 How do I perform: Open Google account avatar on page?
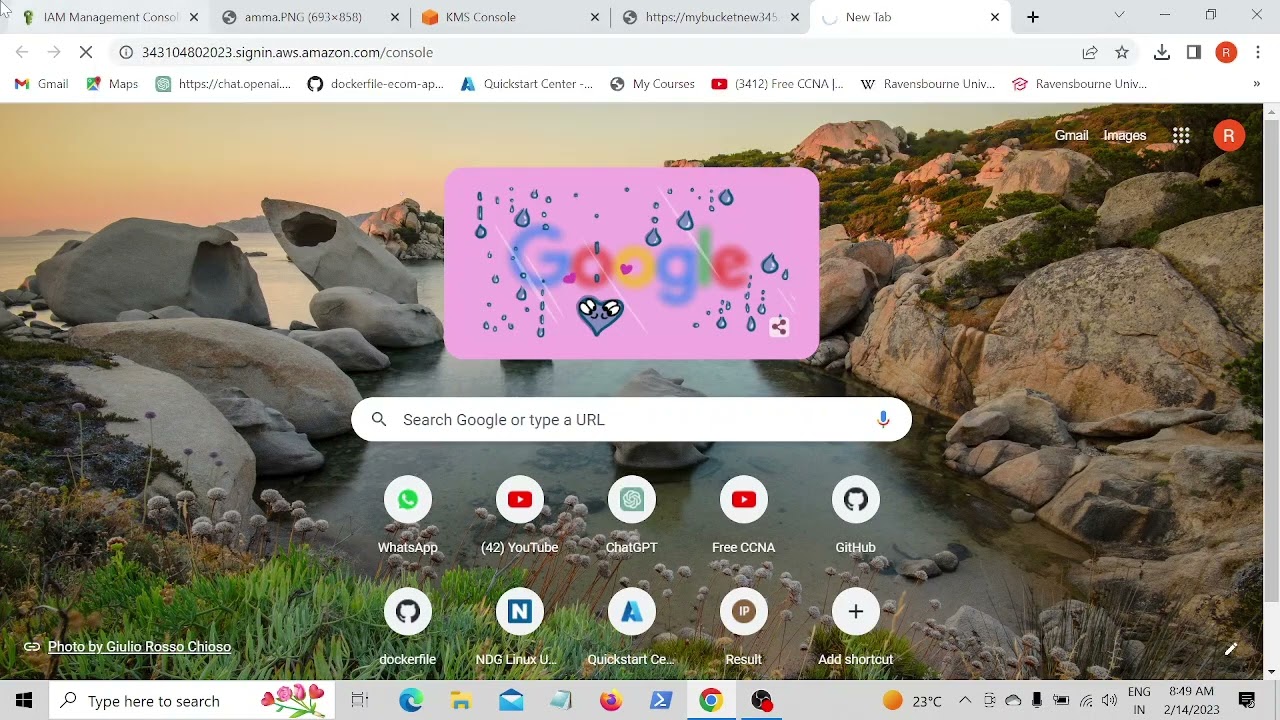tap(1228, 136)
